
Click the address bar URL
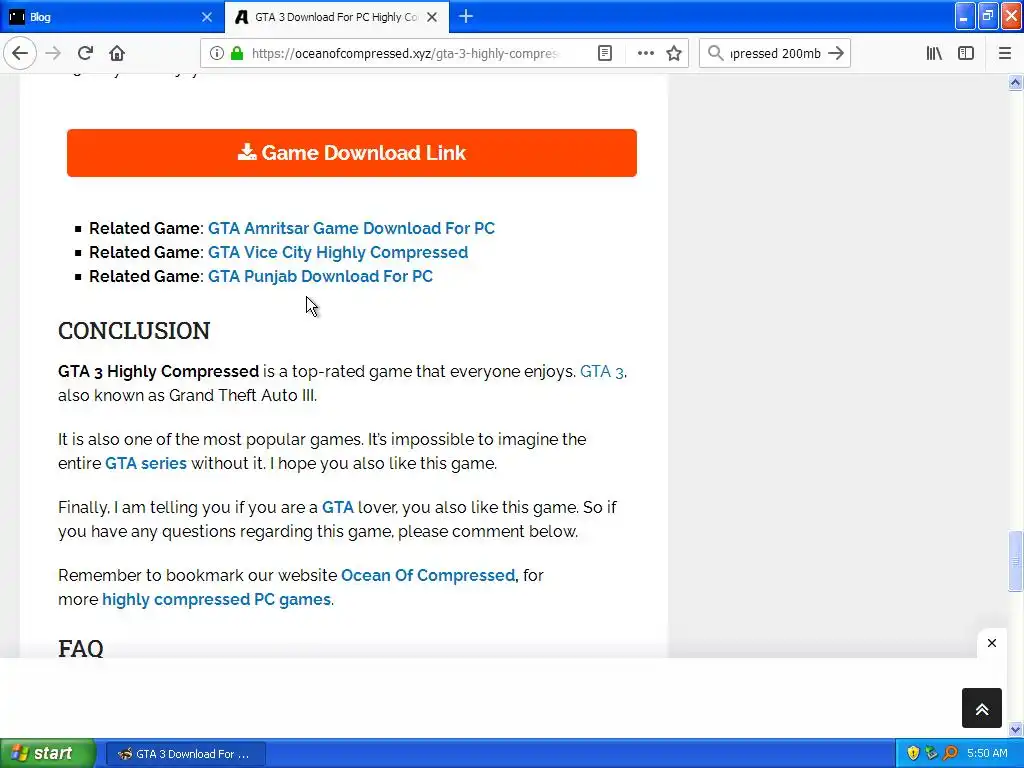tap(405, 54)
